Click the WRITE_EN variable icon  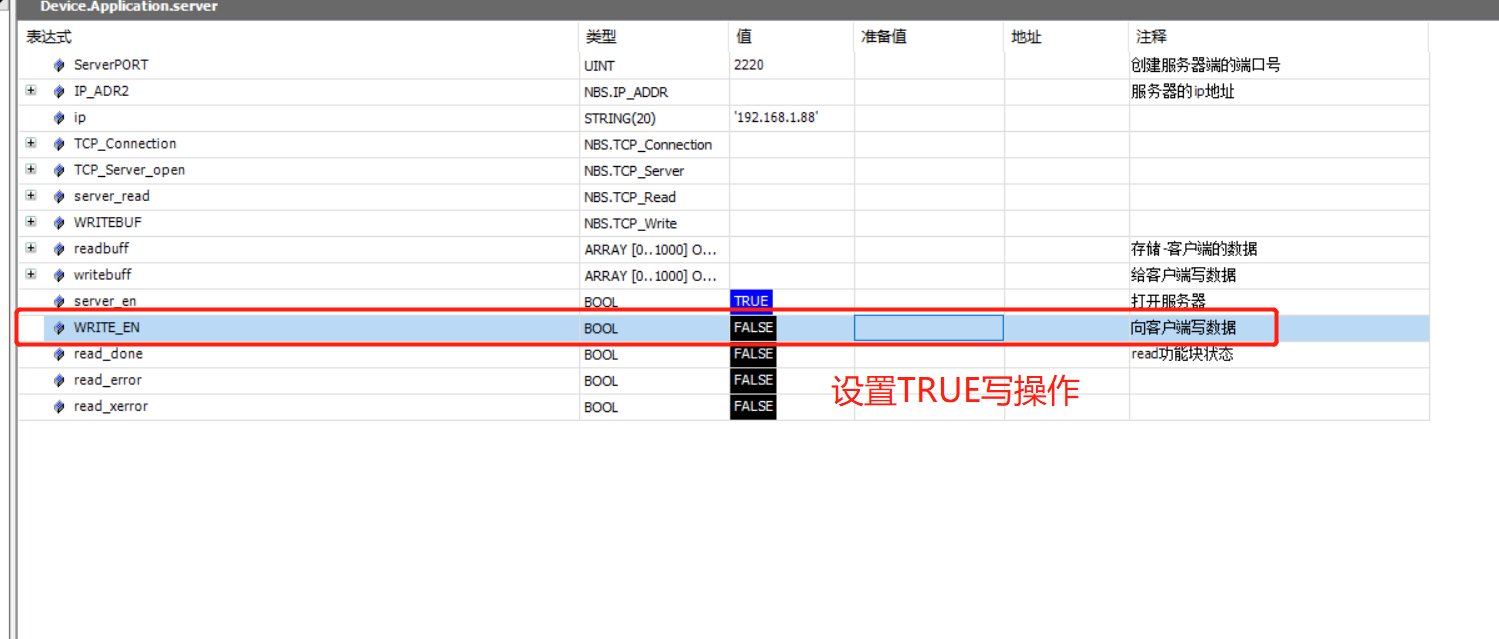pyautogui.click(x=60, y=327)
